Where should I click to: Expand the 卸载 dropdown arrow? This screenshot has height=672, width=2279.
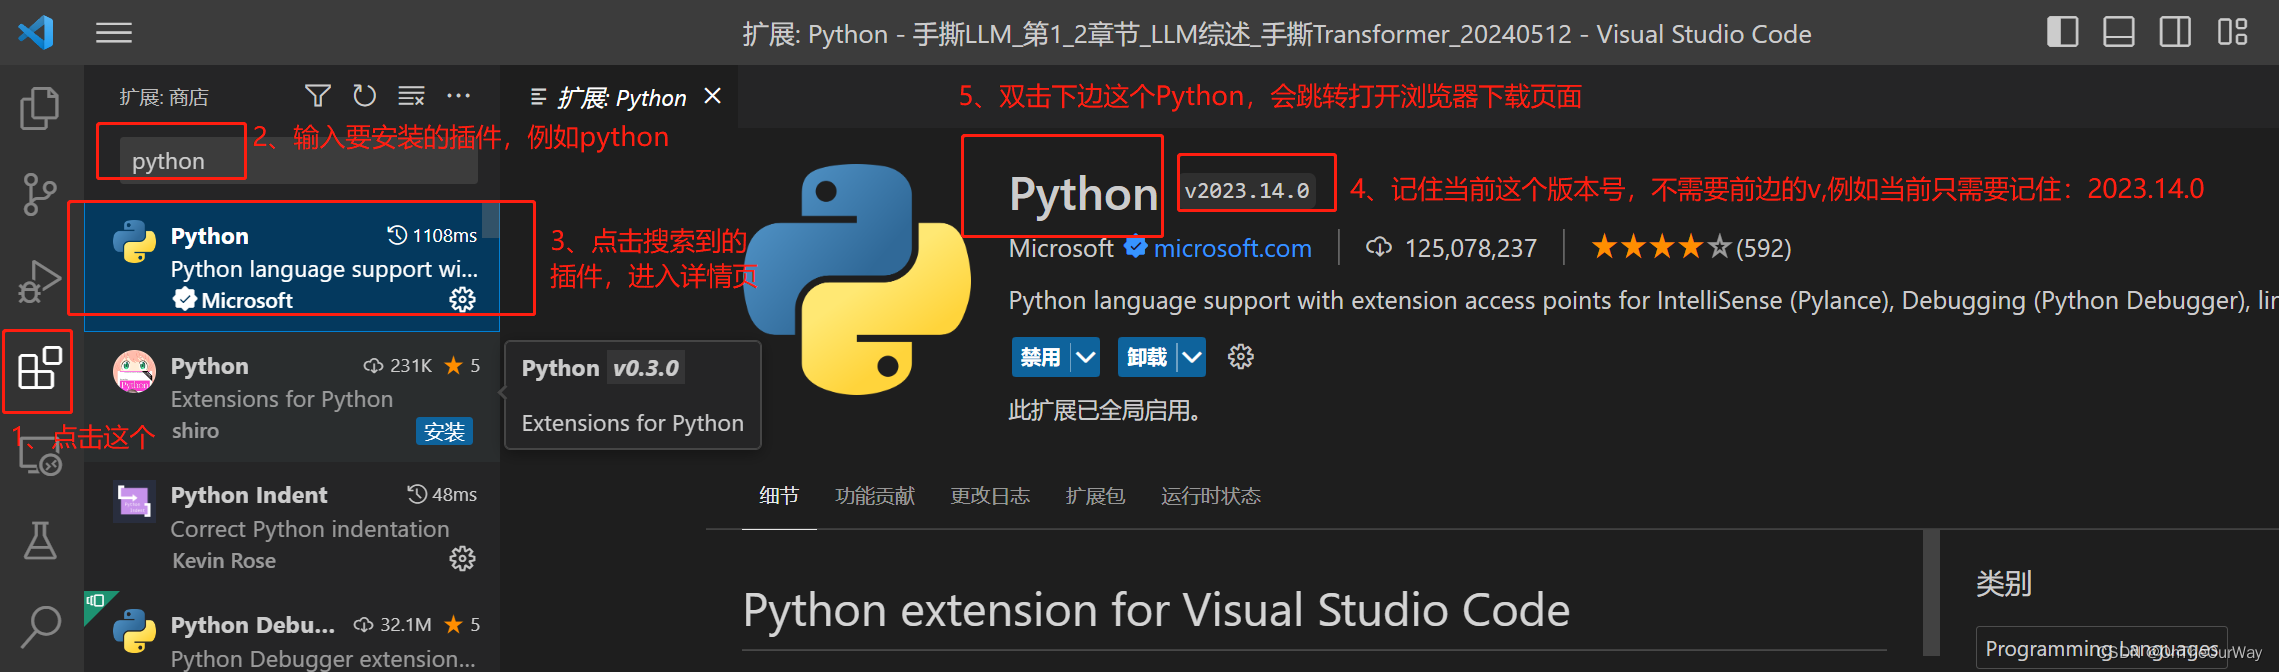tap(1191, 357)
